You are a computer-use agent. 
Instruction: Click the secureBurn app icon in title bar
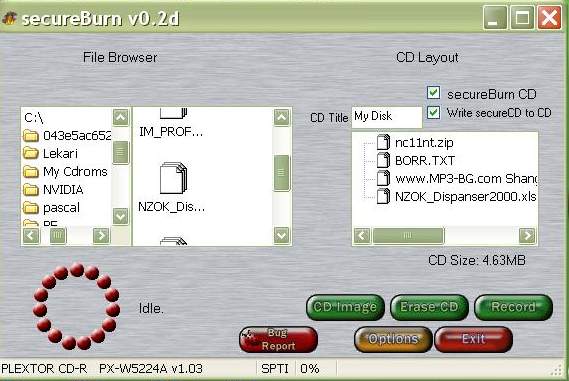tap(9, 18)
